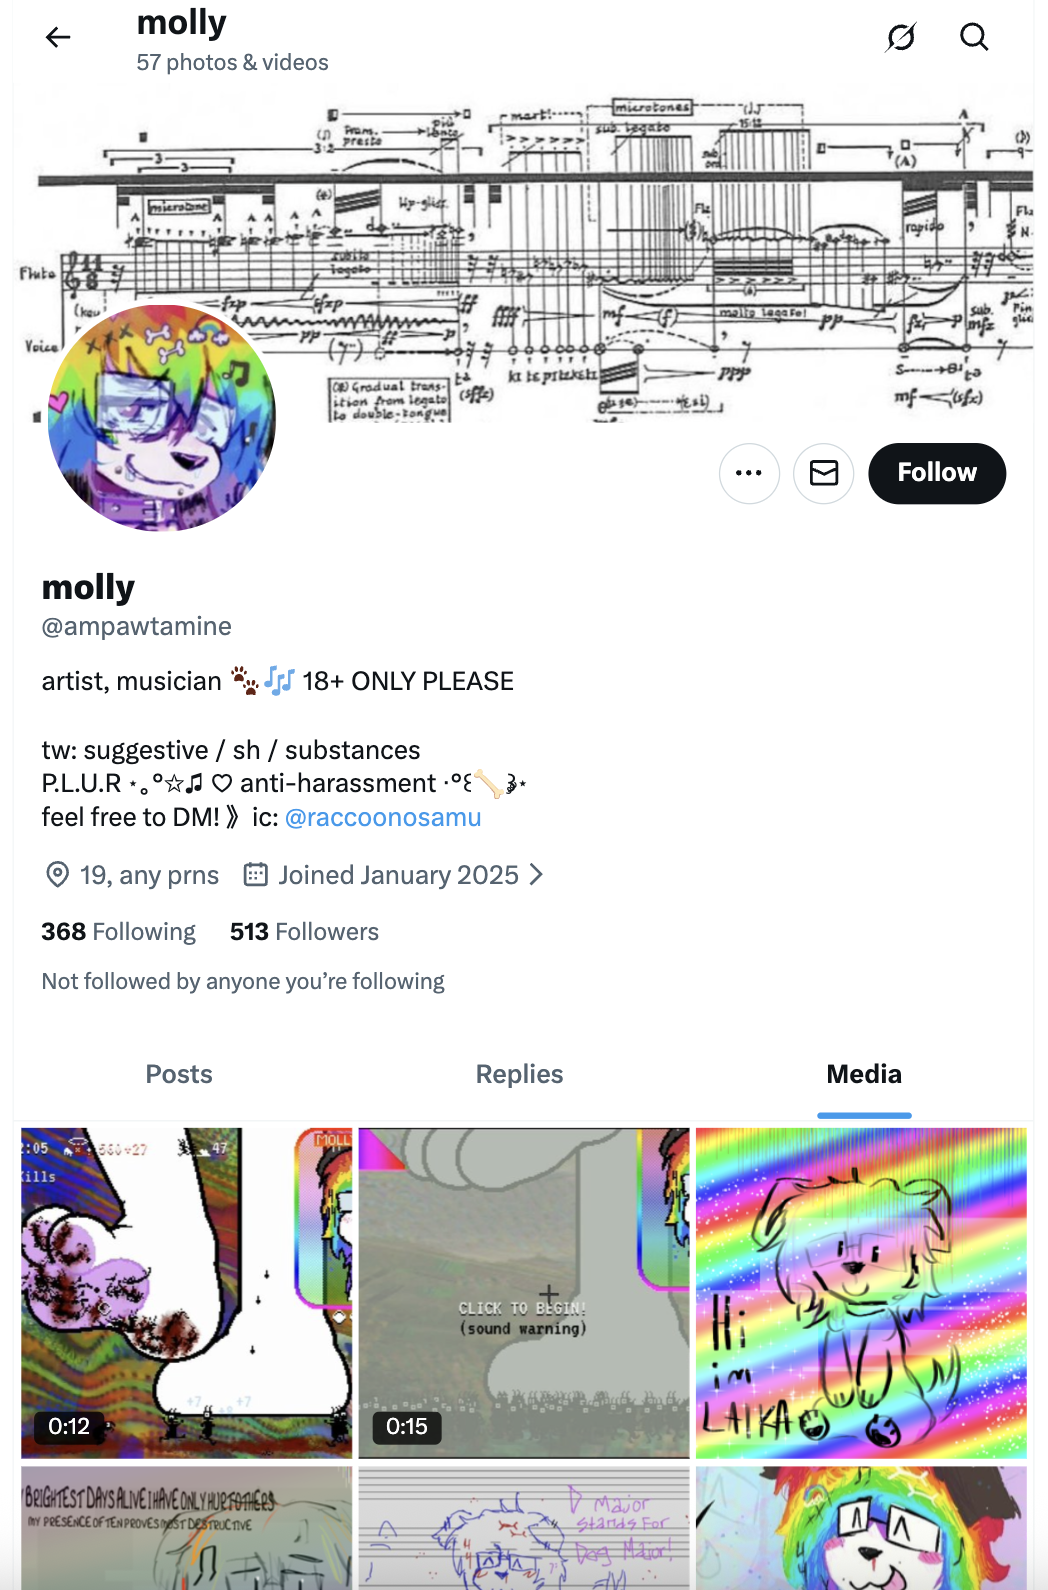Open the rainbow 'Hi im Laika' image
The width and height of the screenshot is (1048, 1590).
[861, 1293]
